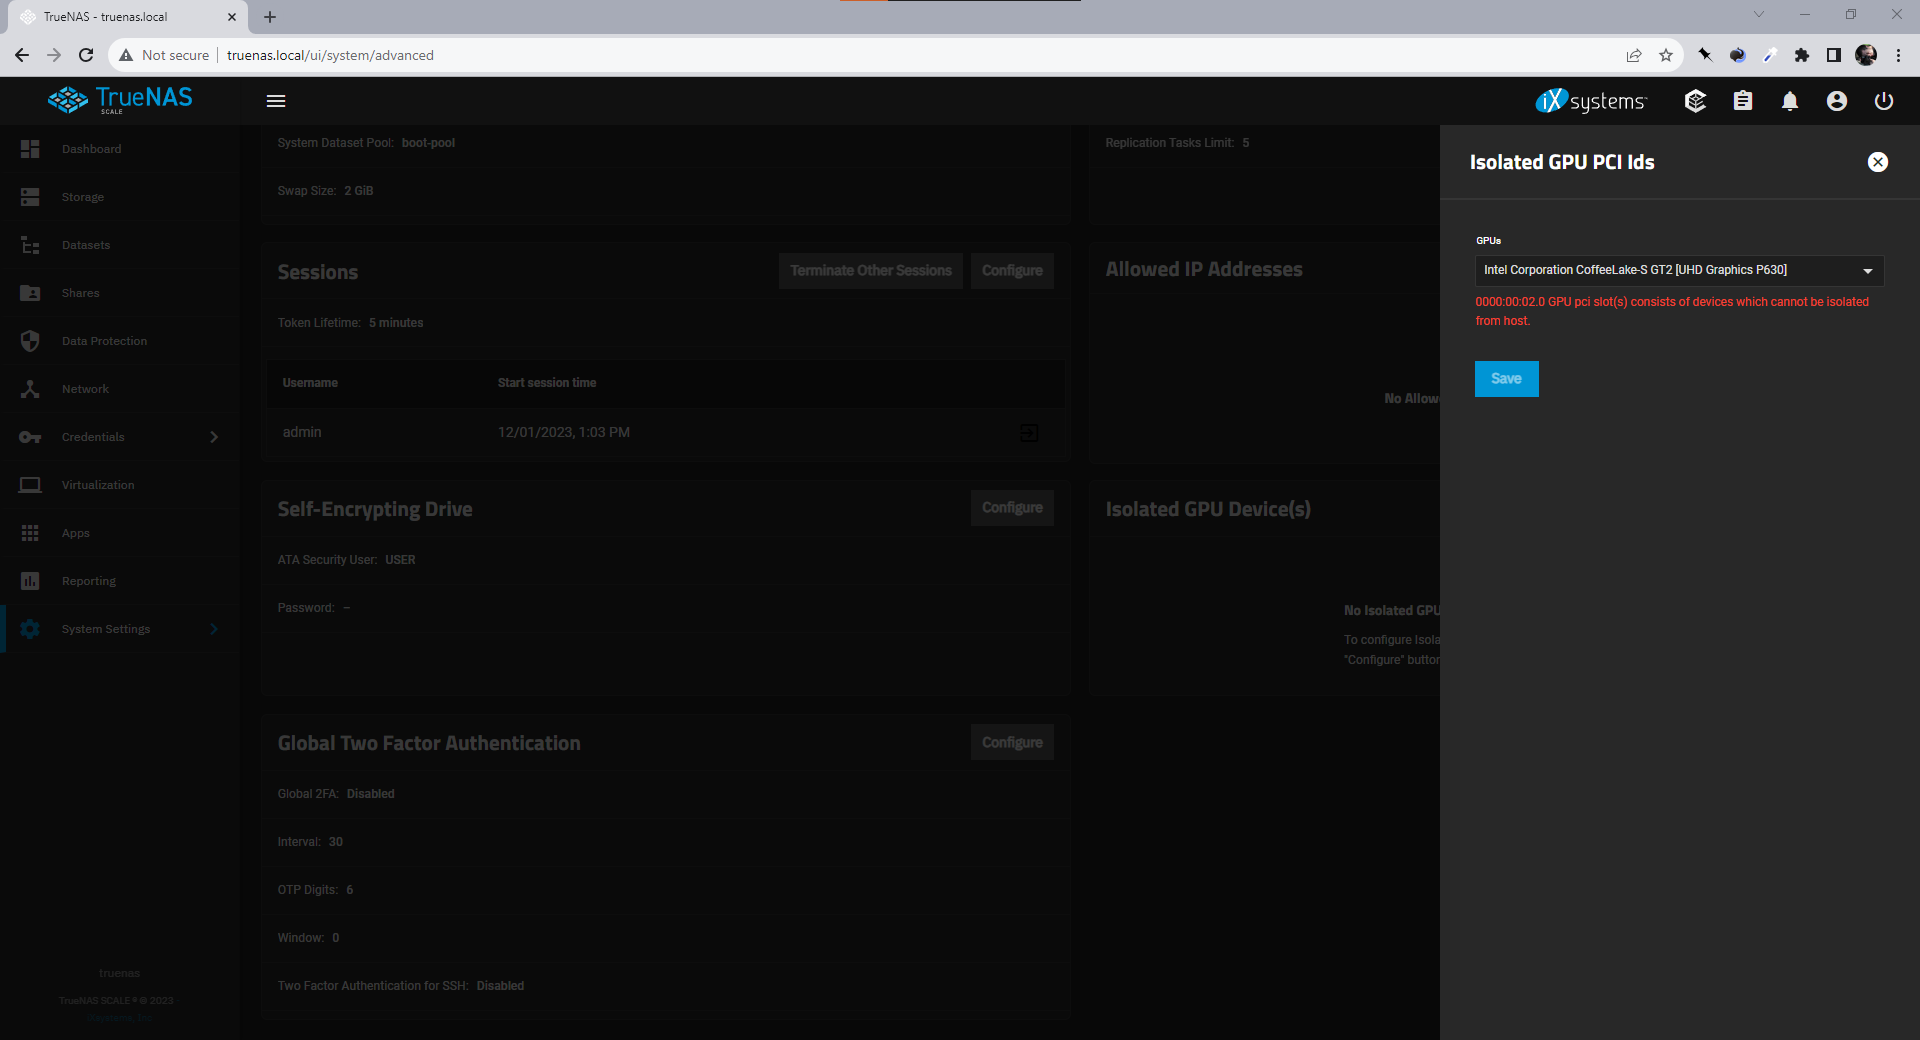This screenshot has height=1040, width=1920.
Task: Click the TrueNAS SCALE logo
Action: [x=120, y=100]
